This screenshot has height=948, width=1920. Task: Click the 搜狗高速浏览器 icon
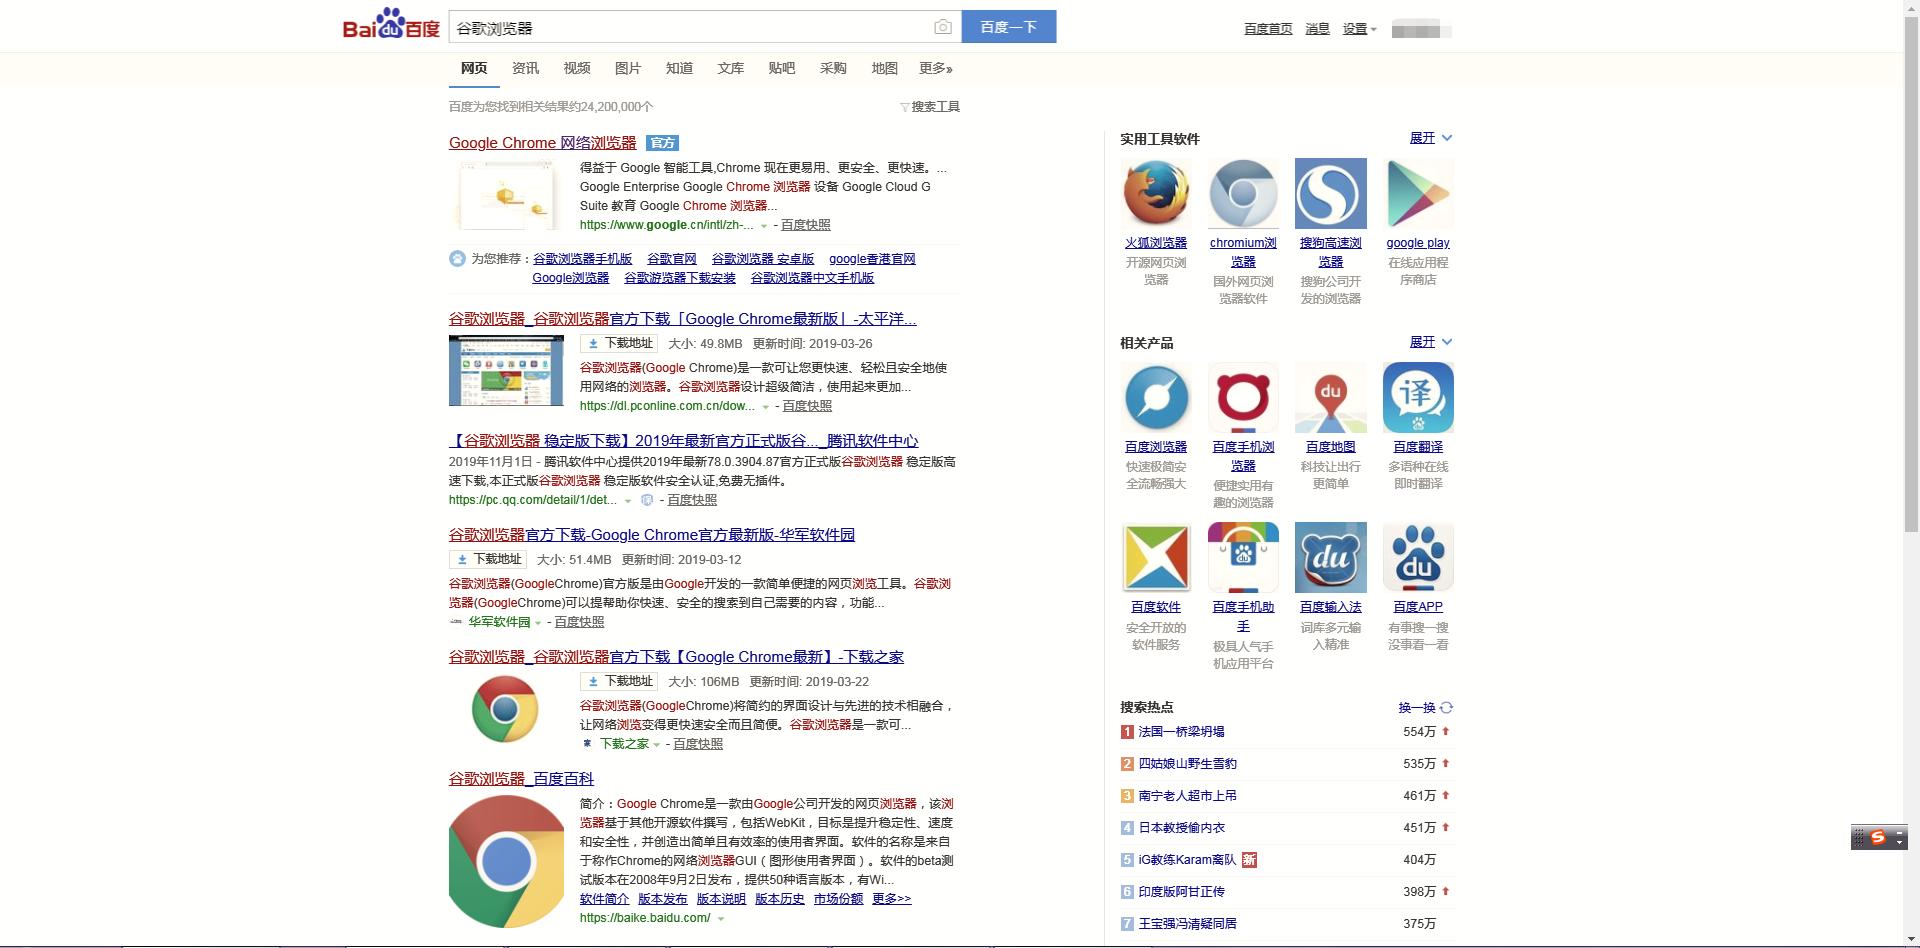click(1330, 193)
